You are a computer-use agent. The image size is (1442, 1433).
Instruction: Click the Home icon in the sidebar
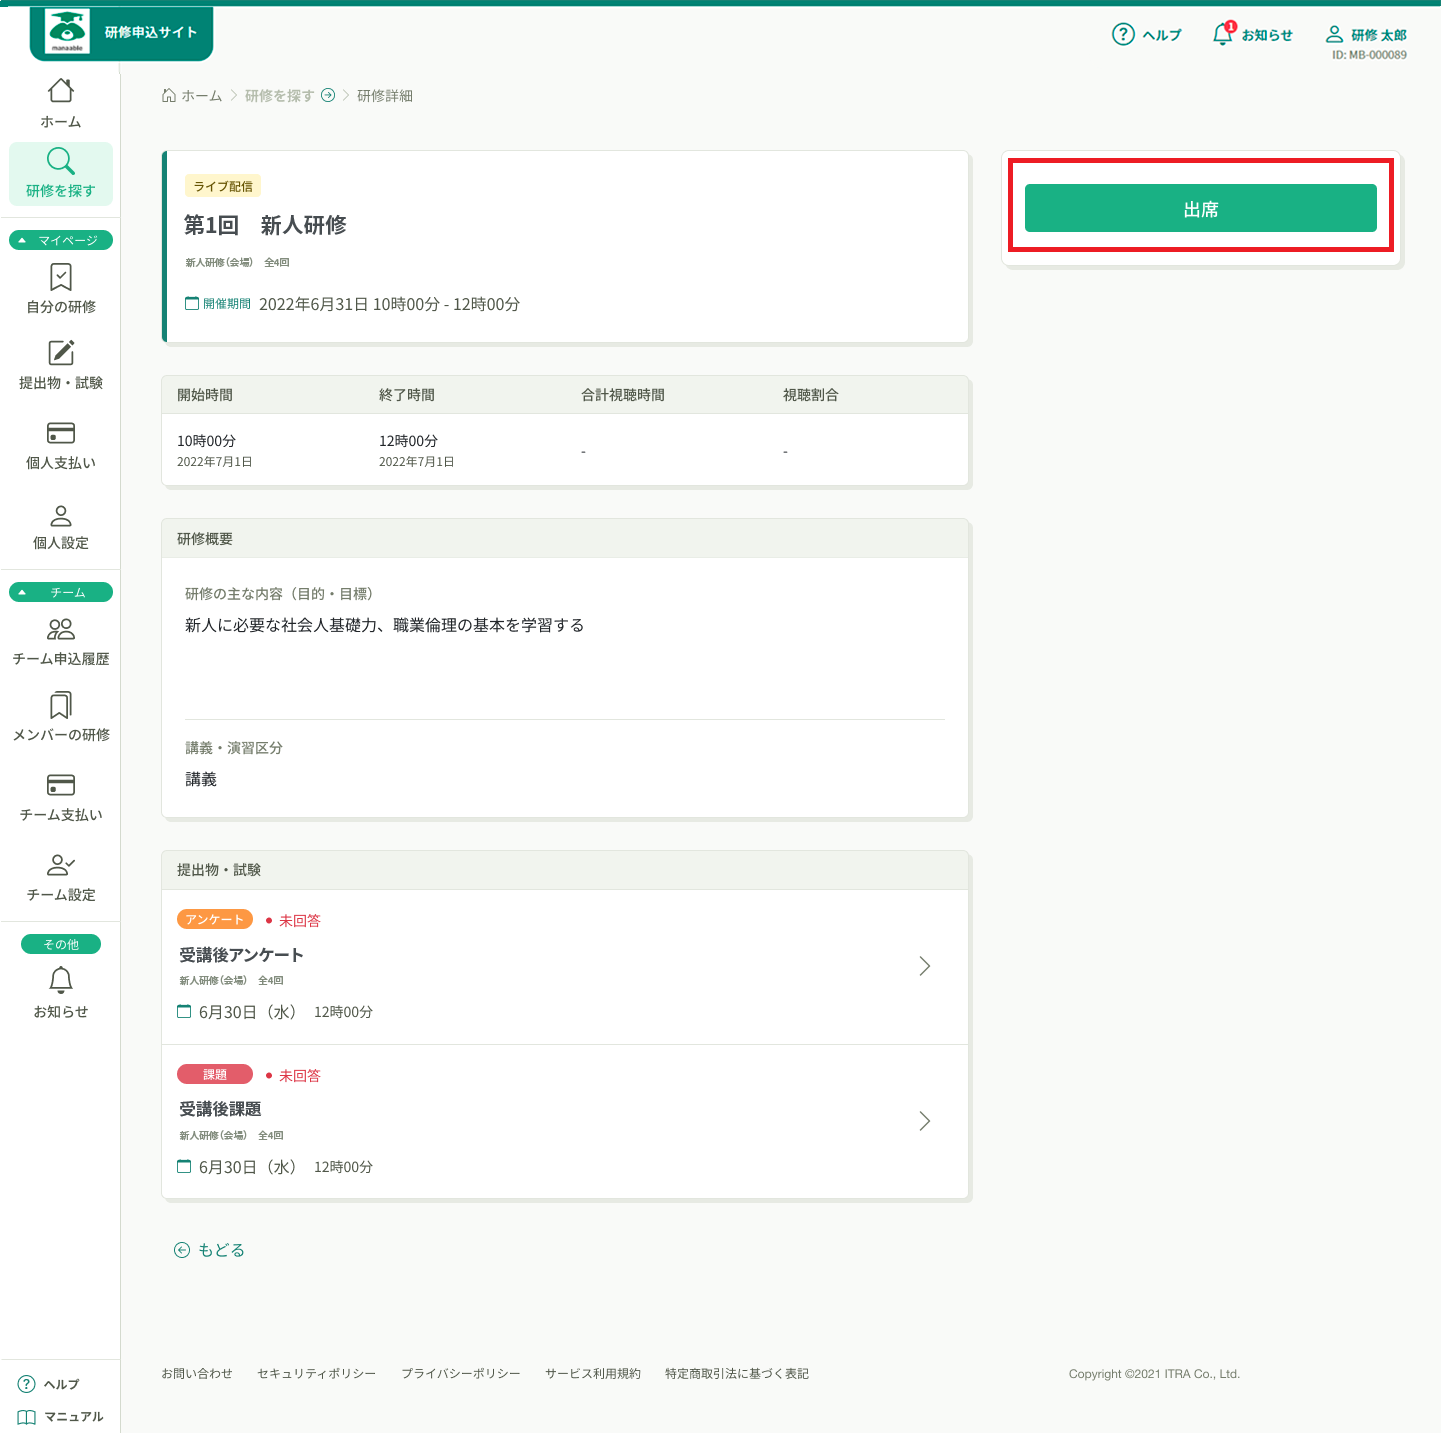tap(61, 91)
